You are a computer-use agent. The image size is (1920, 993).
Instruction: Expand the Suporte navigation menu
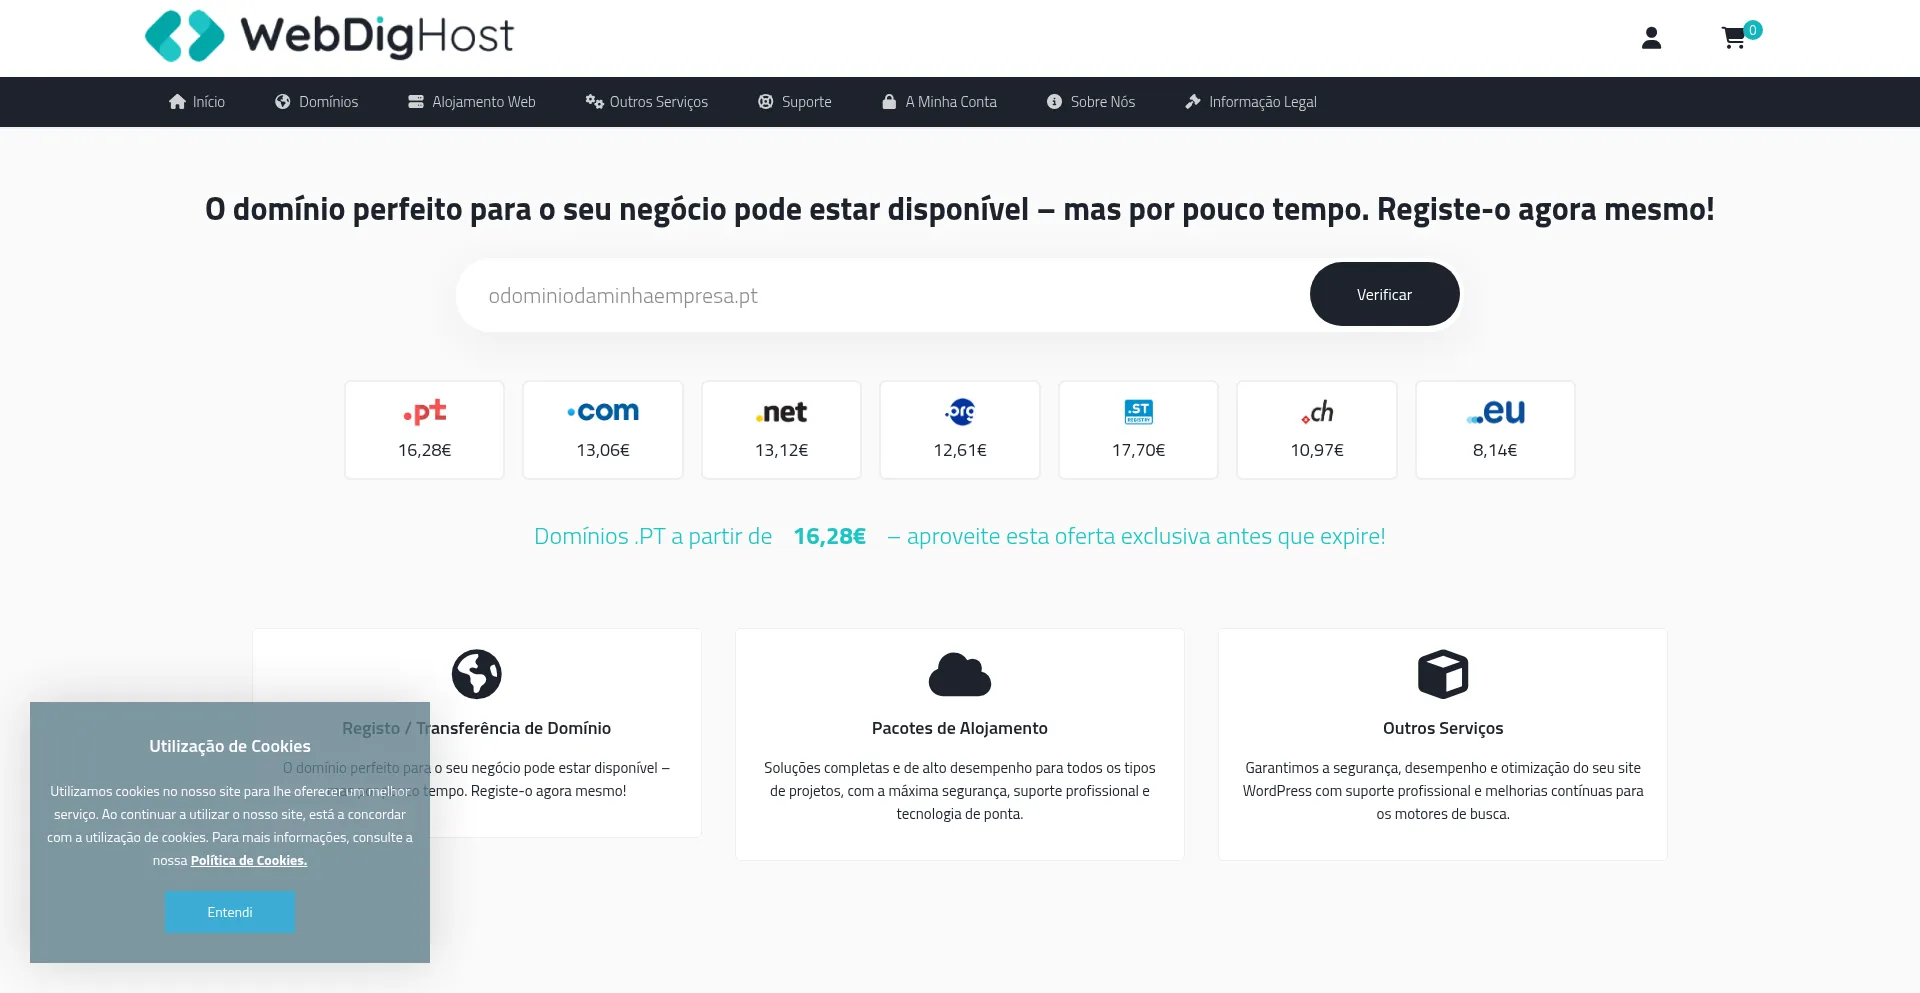[795, 102]
